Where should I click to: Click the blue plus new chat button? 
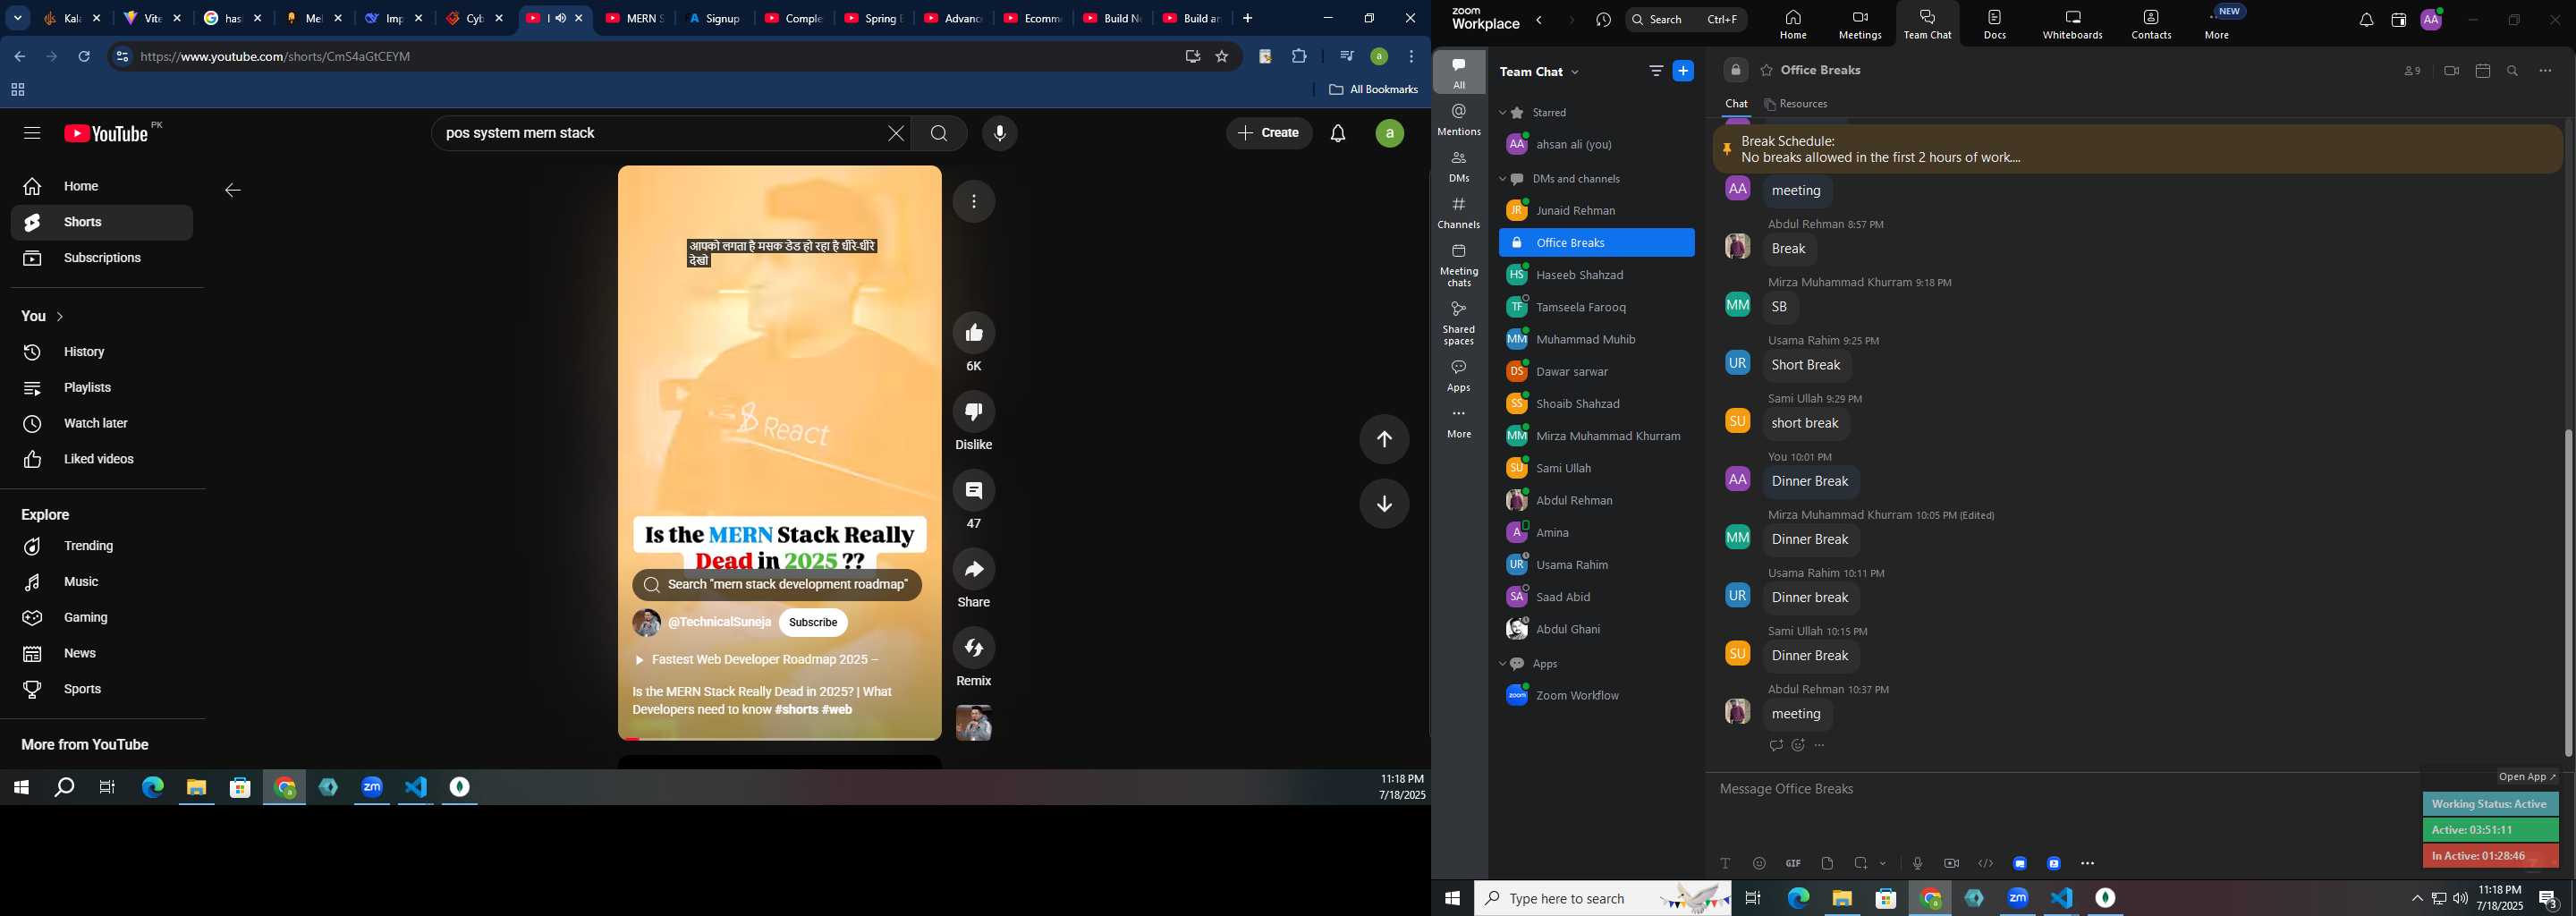[1683, 71]
